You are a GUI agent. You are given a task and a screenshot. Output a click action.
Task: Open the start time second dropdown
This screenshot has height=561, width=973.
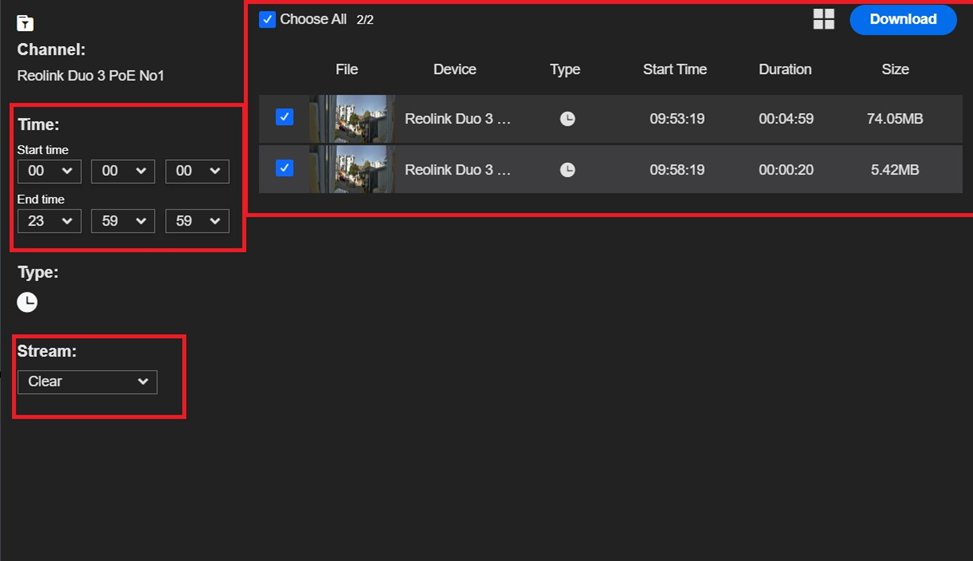coord(197,171)
